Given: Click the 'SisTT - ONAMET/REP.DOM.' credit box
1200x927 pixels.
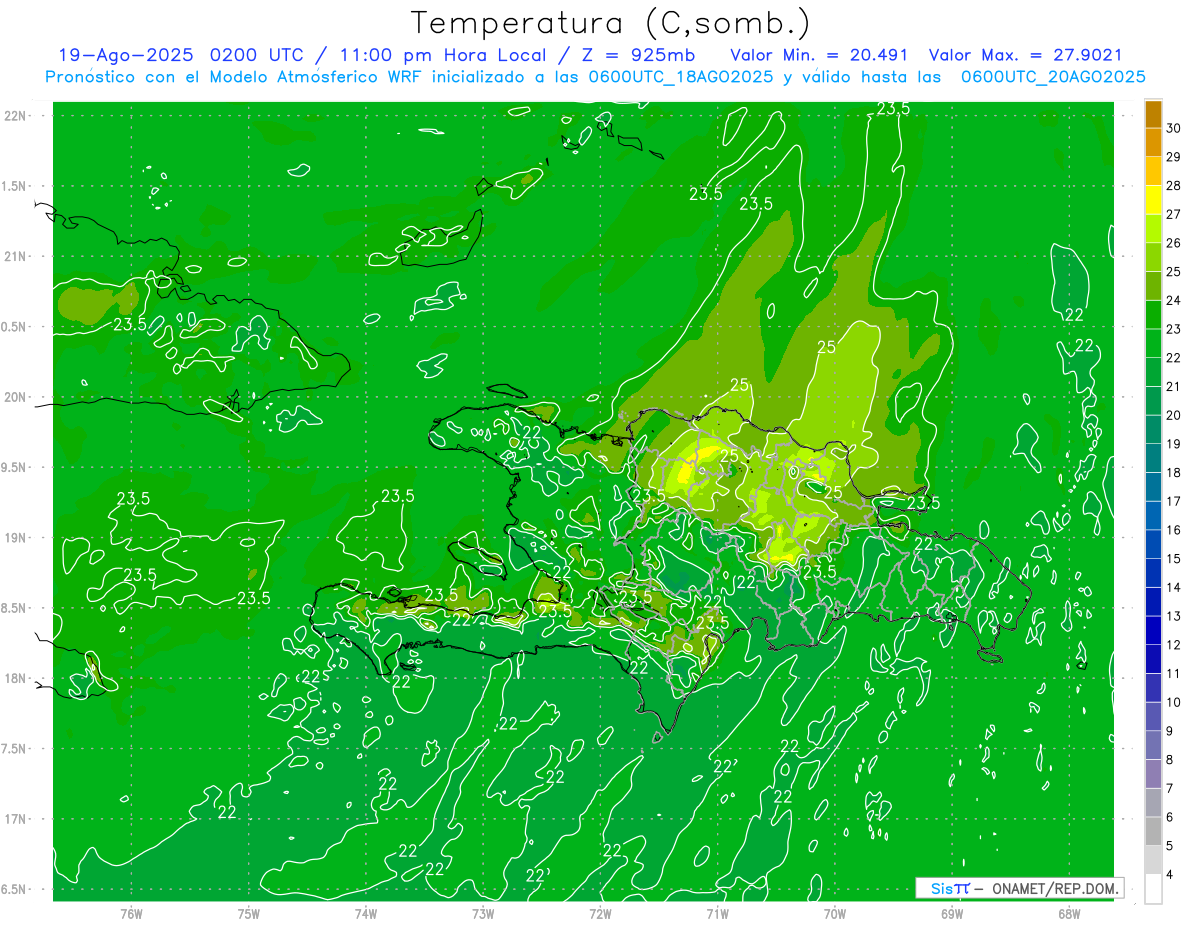Looking at the screenshot, I should click(1019, 888).
